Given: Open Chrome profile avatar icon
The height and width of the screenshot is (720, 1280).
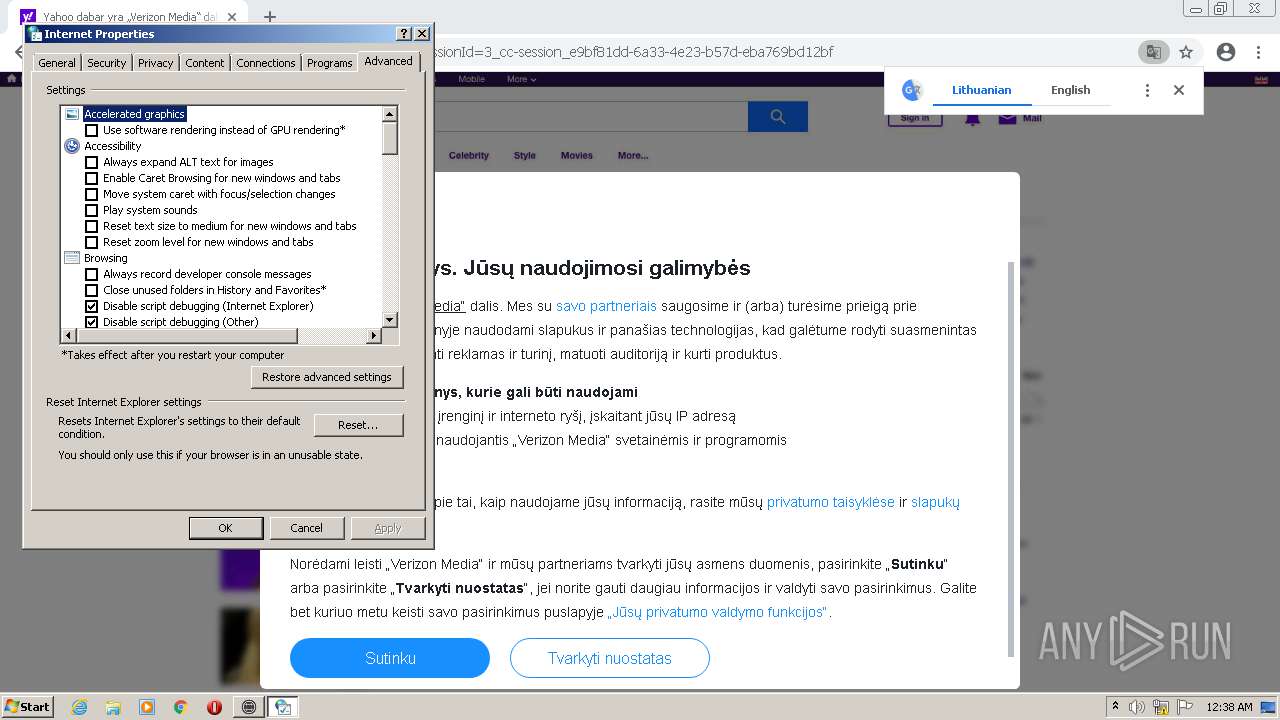Looking at the screenshot, I should coord(1226,52).
